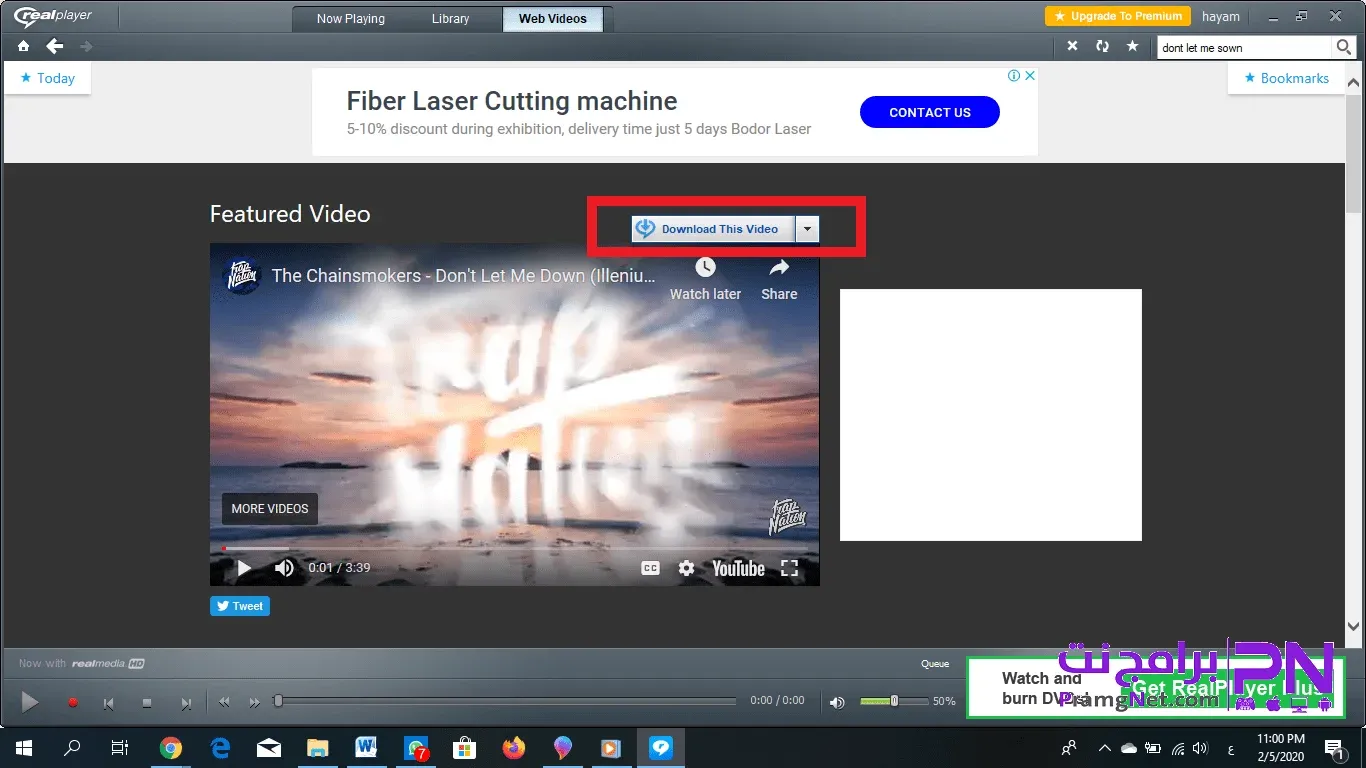Open the Chainsmokers video title link
Viewport: 1366px width, 768px height.
(464, 275)
